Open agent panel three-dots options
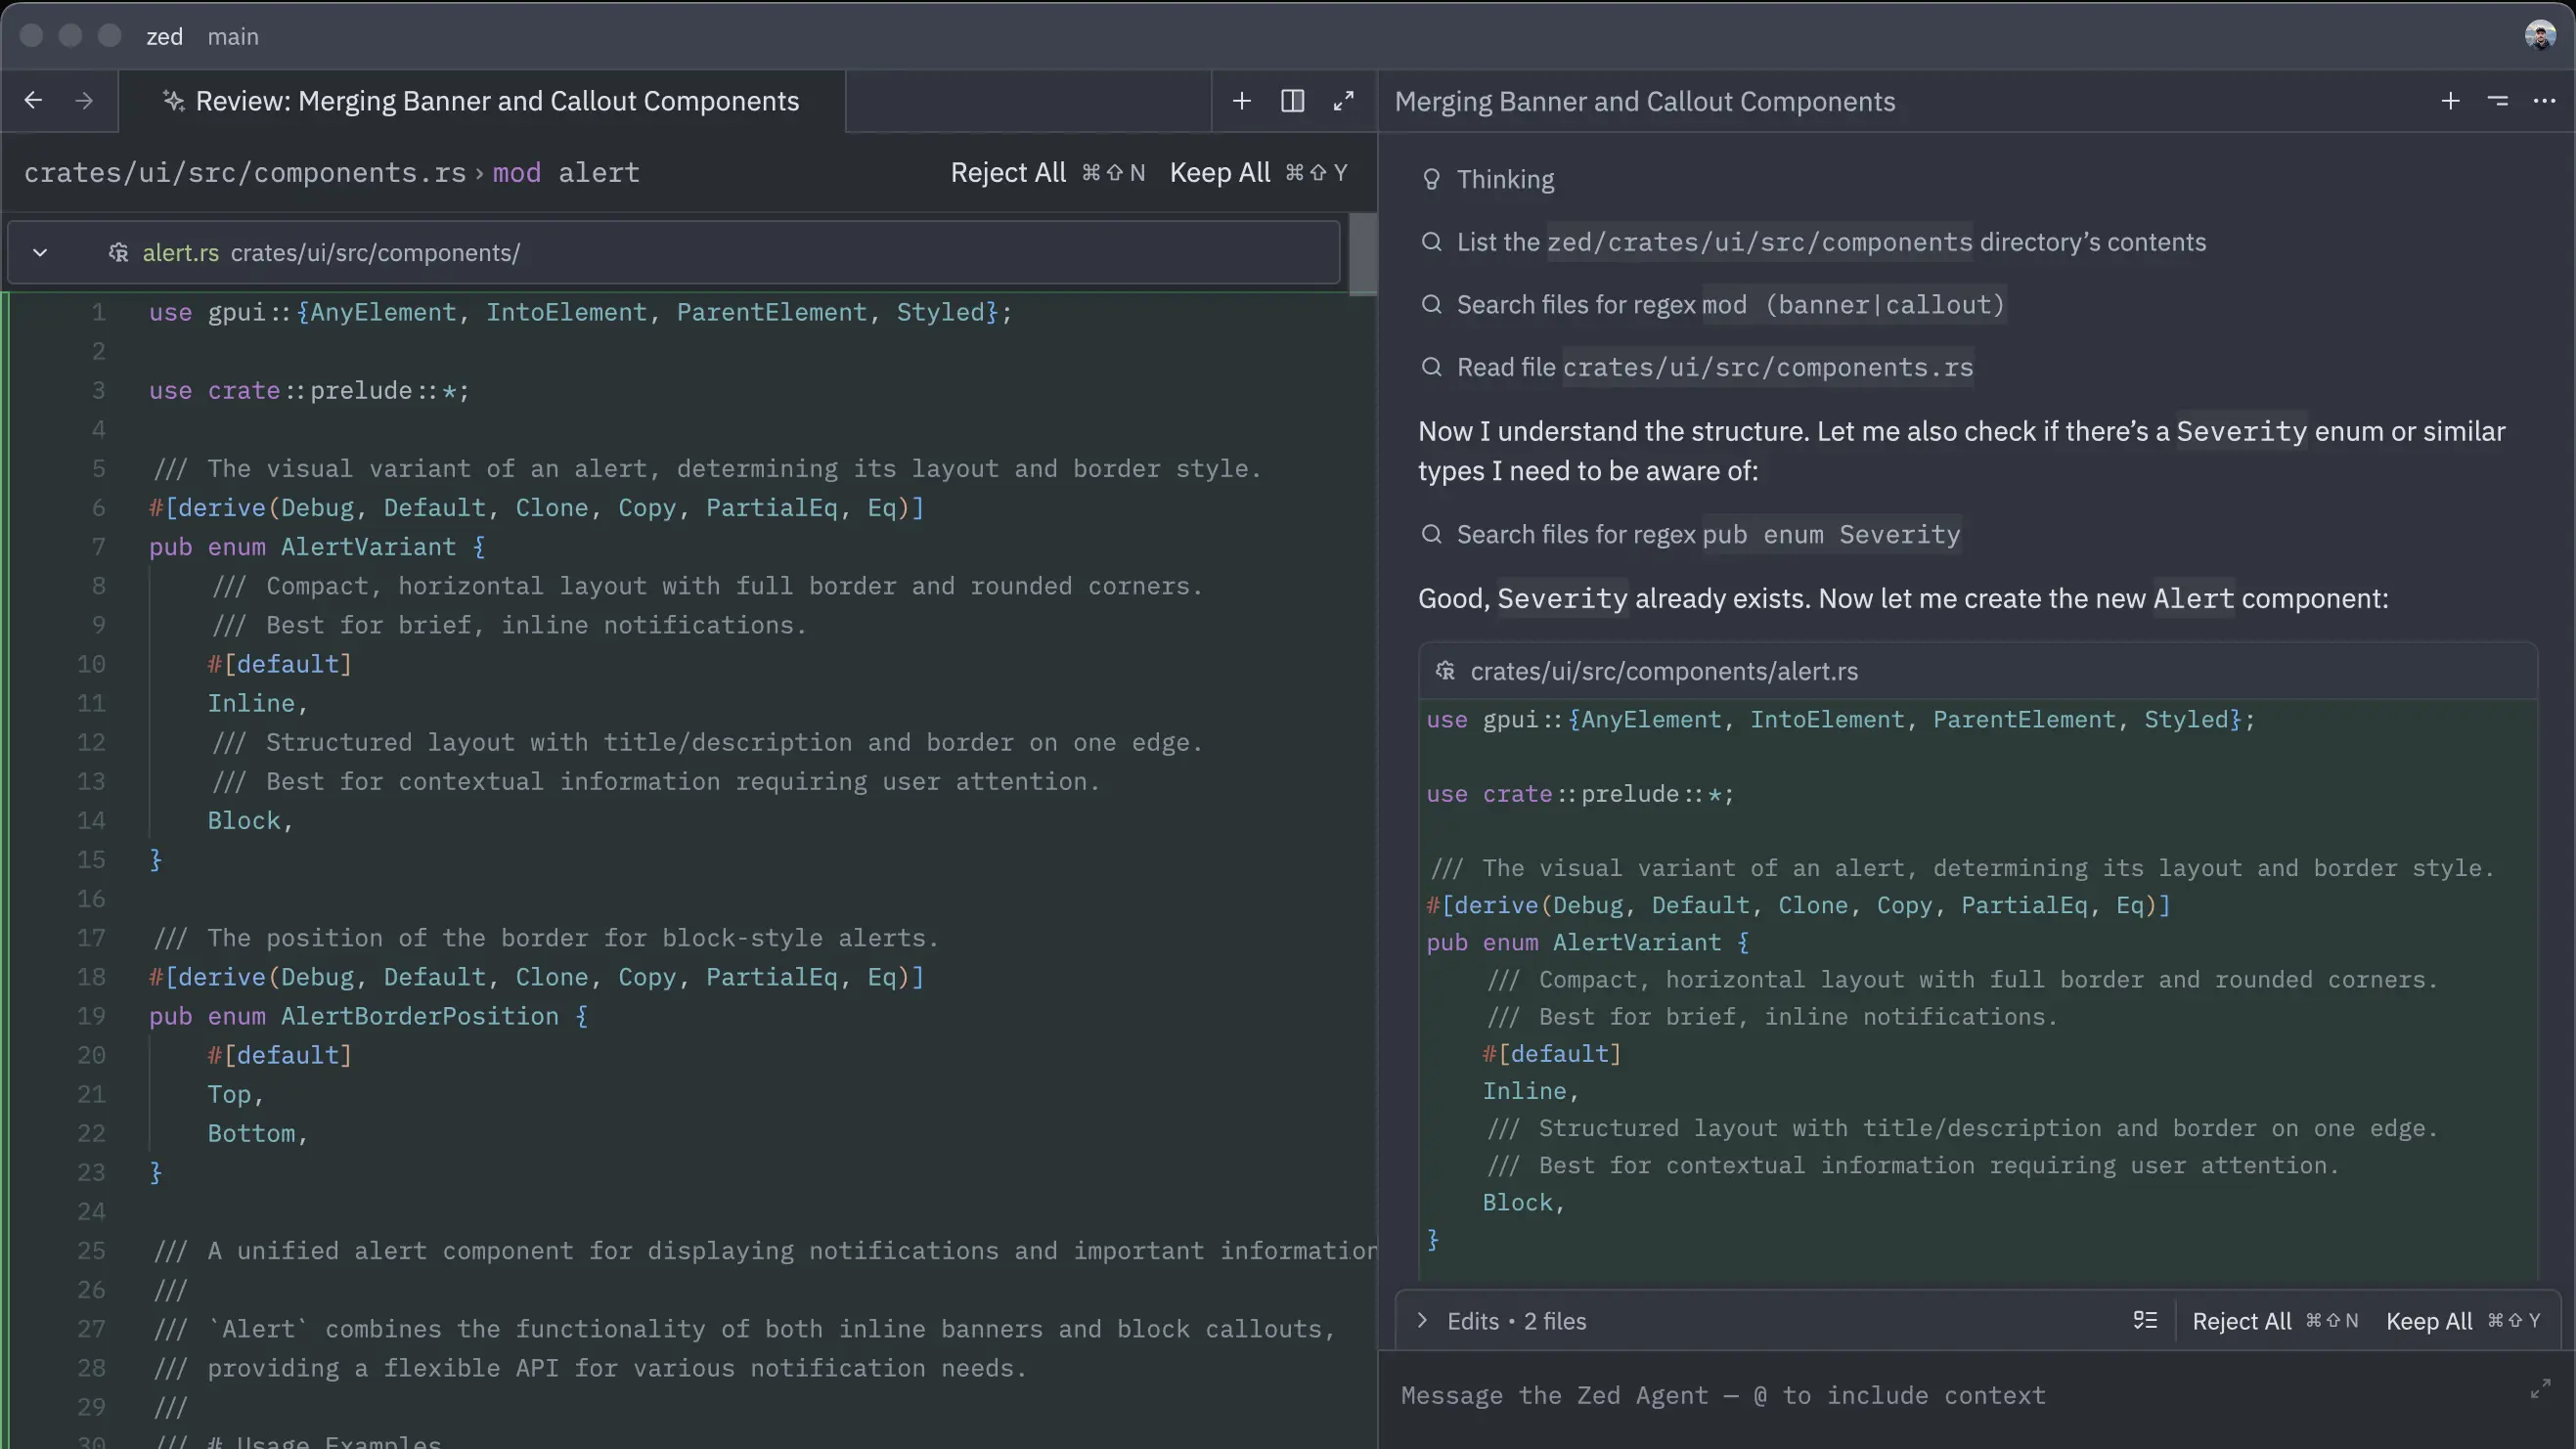The width and height of the screenshot is (2576, 1449). (x=2544, y=101)
